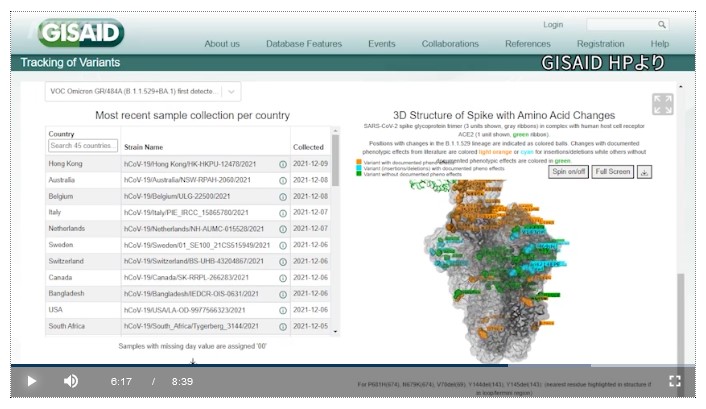
Task: Play the video
Action: 31,381
